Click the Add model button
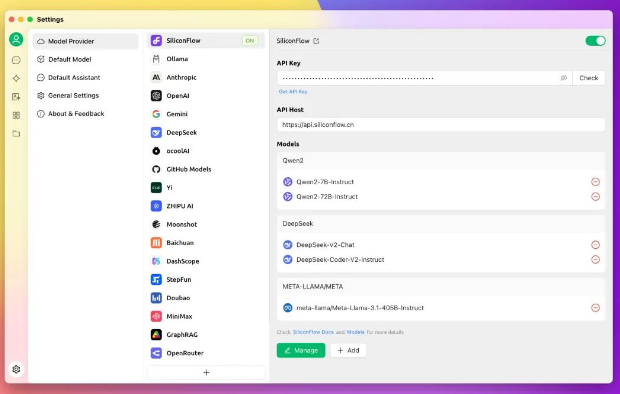This screenshot has width=620, height=394. [x=348, y=350]
